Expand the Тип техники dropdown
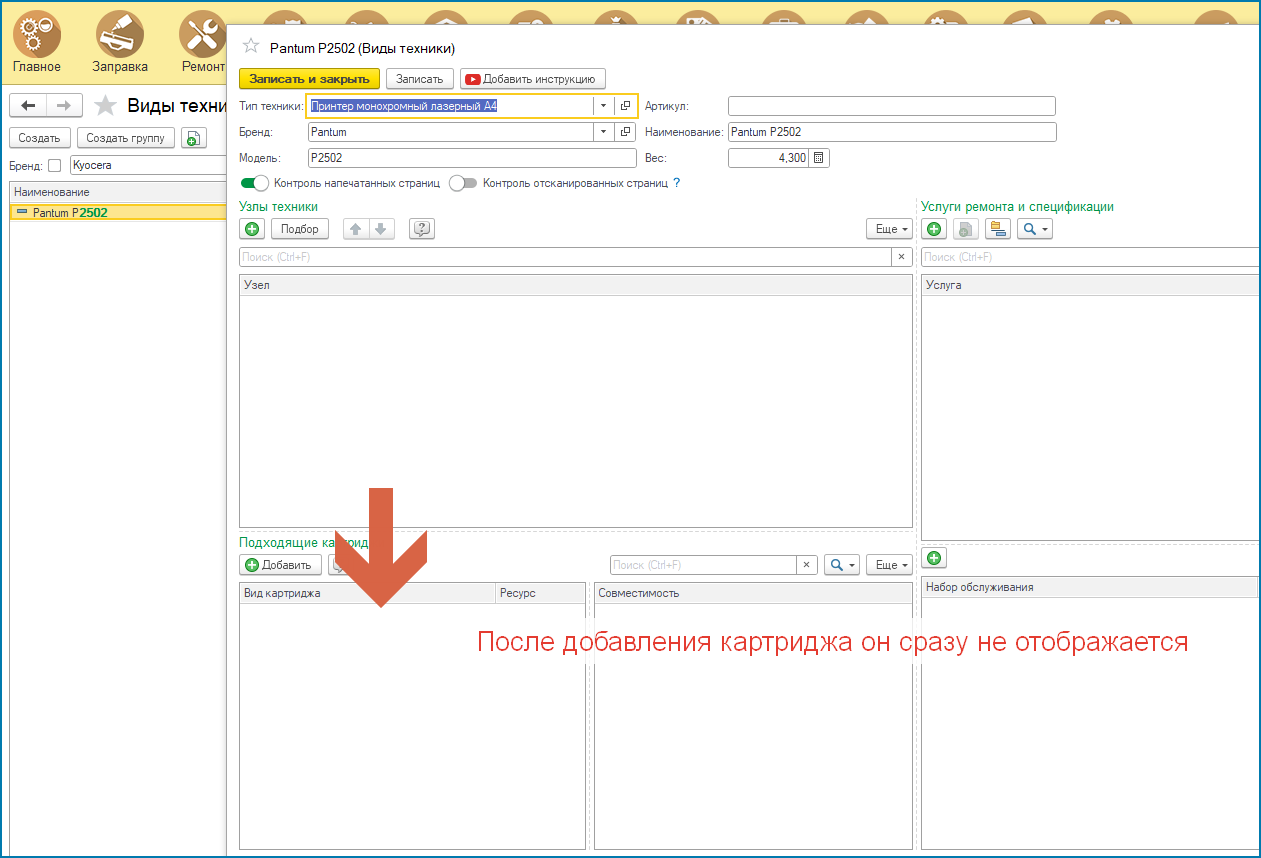 click(603, 106)
